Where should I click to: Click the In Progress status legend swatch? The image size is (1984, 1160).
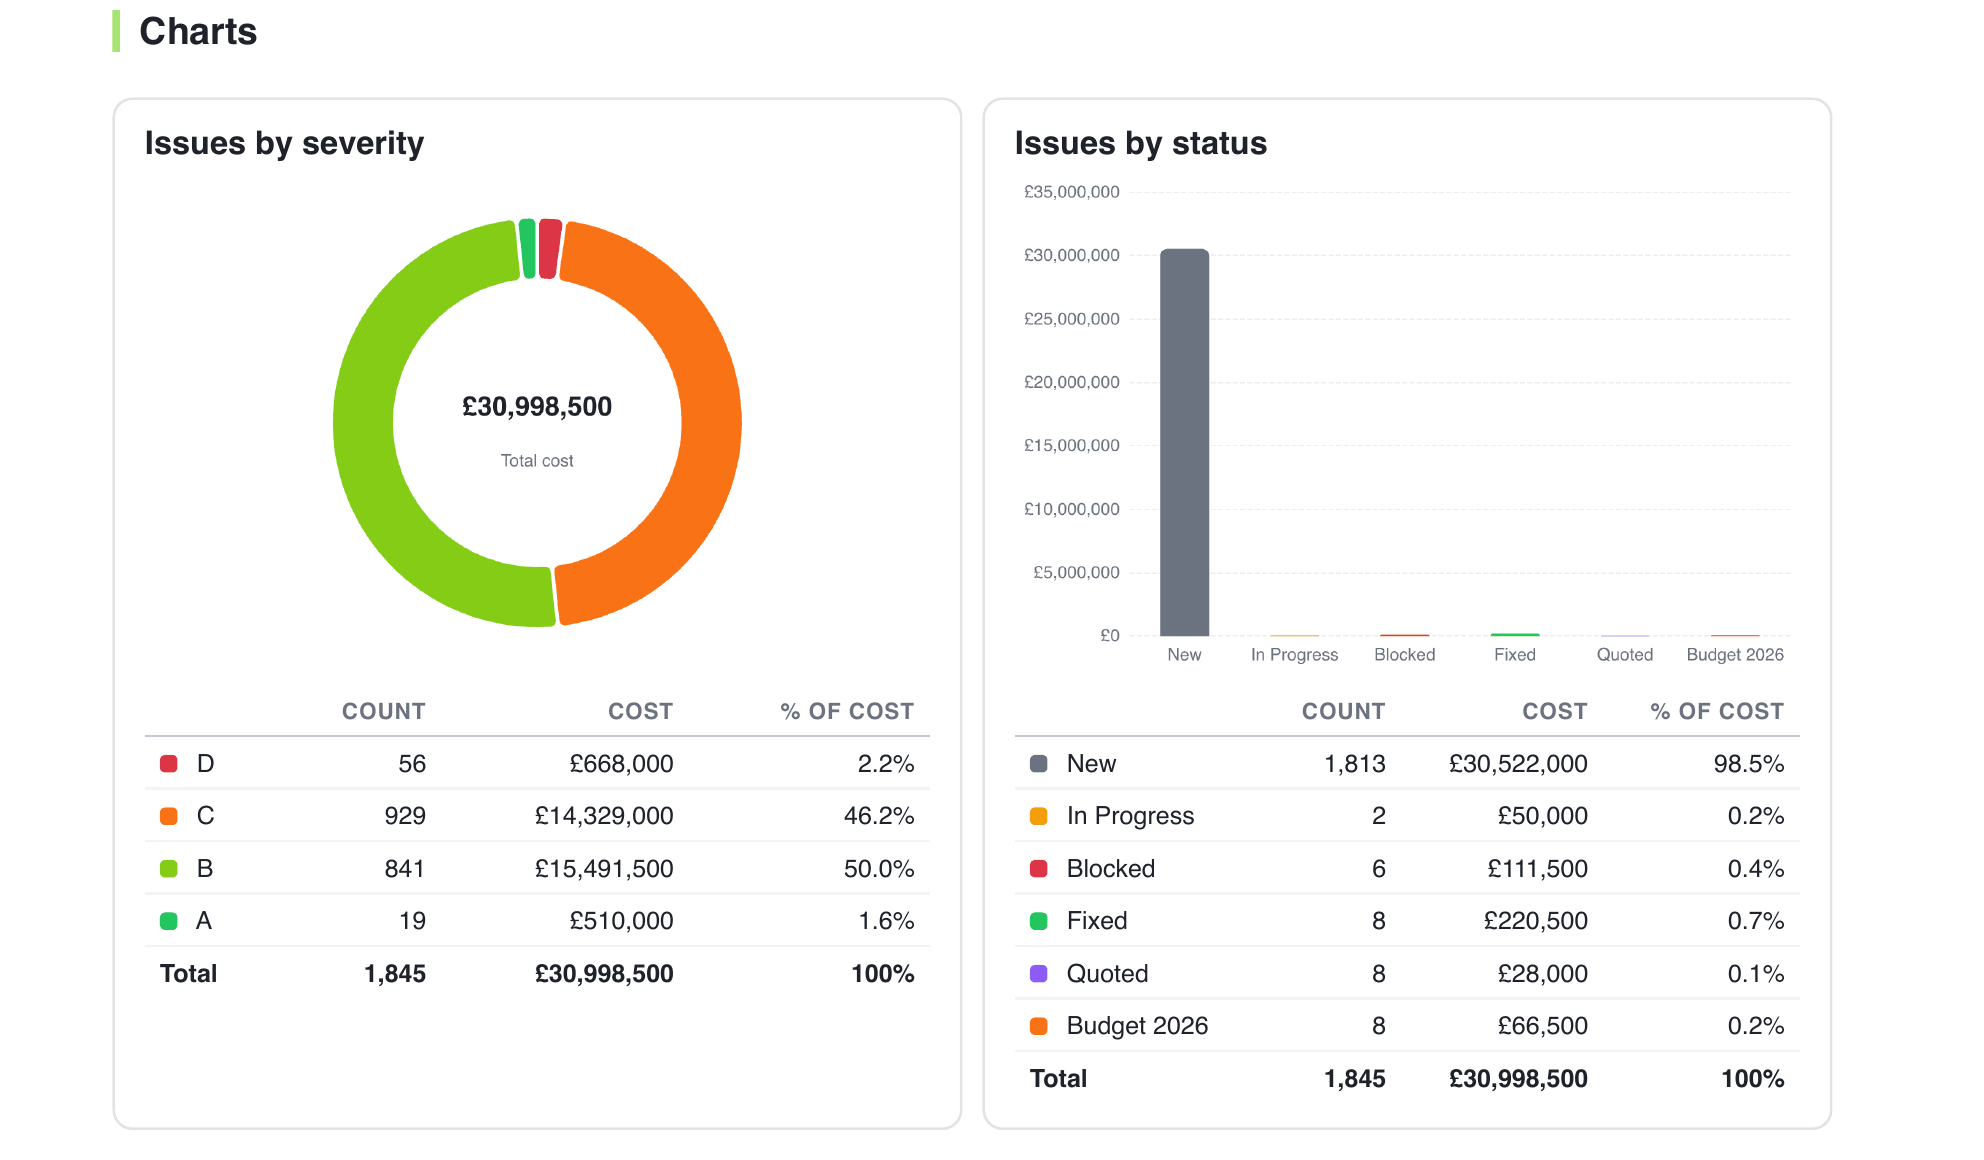point(1039,816)
